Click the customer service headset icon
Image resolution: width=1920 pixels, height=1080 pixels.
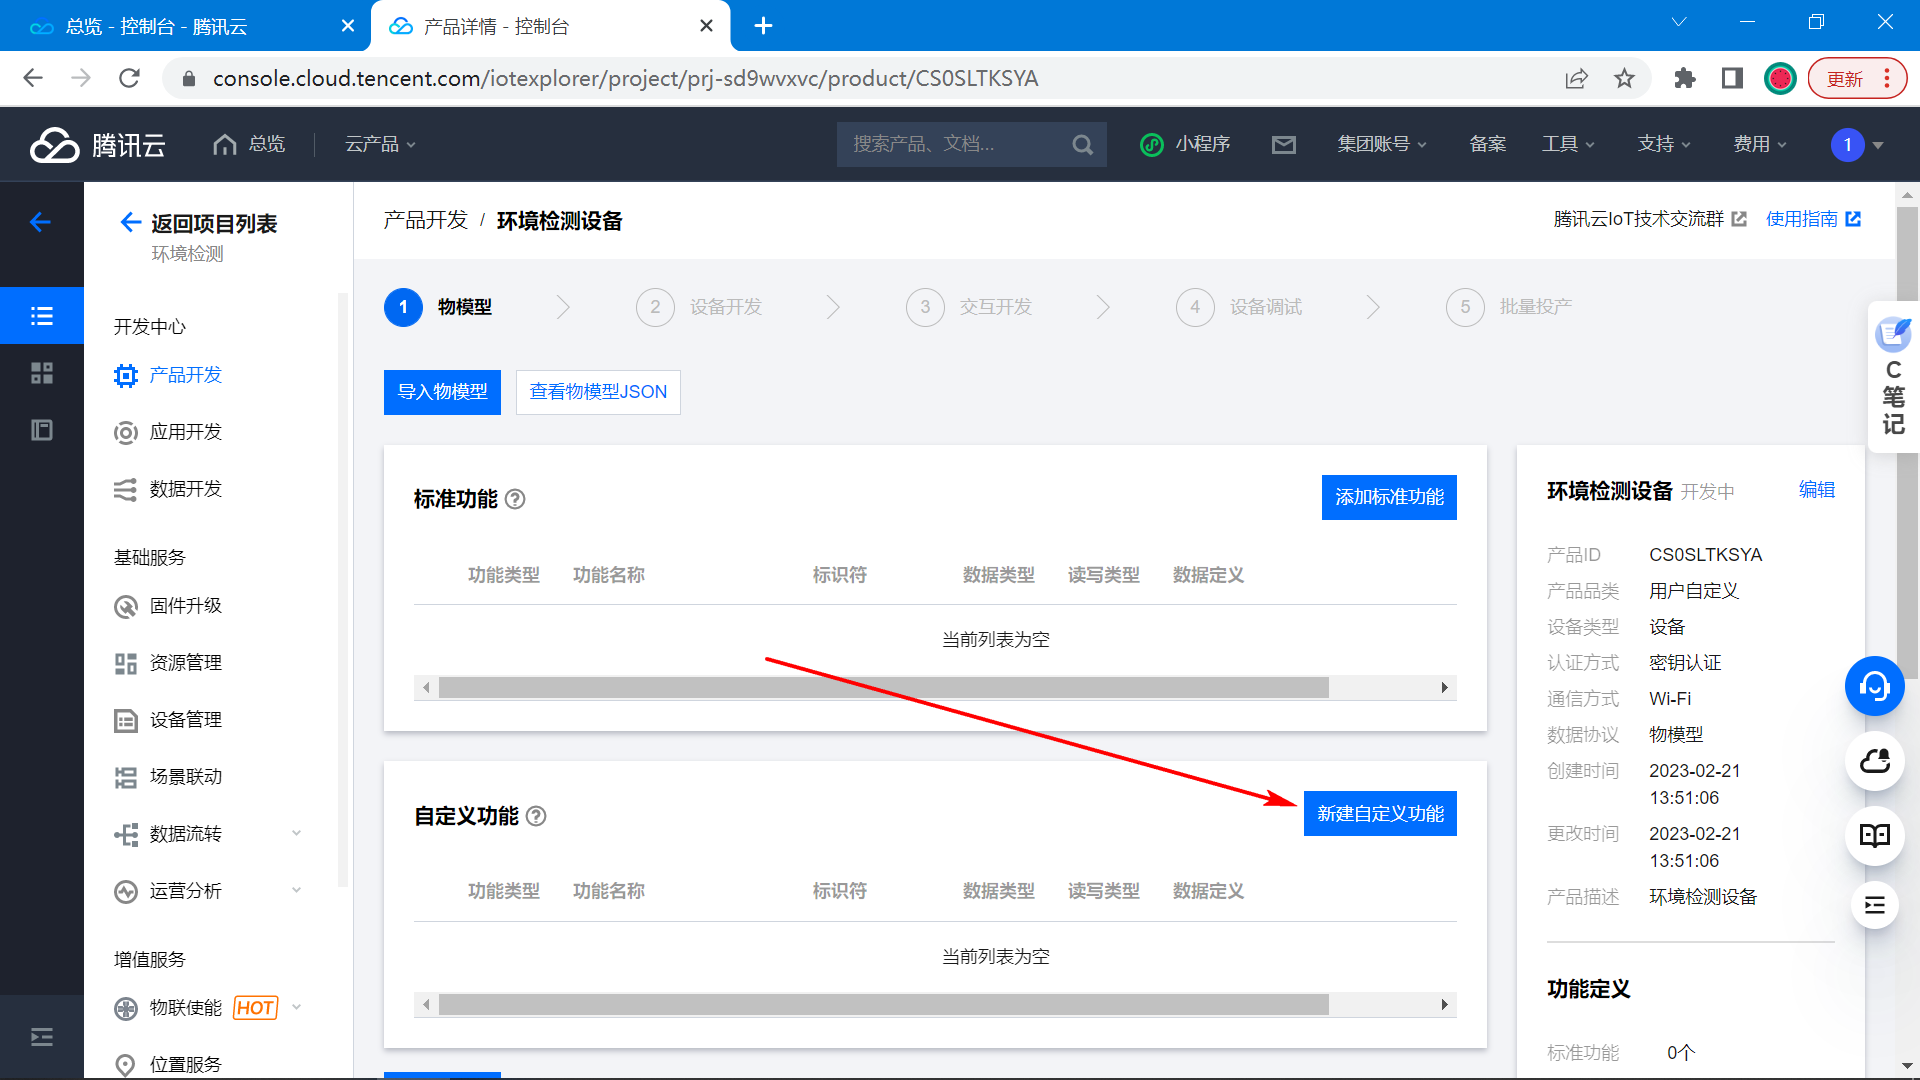[1874, 686]
